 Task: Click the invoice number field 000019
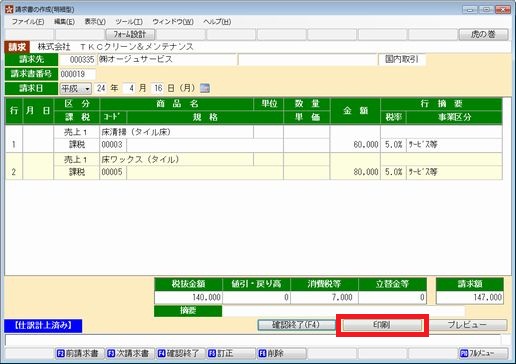(77, 74)
